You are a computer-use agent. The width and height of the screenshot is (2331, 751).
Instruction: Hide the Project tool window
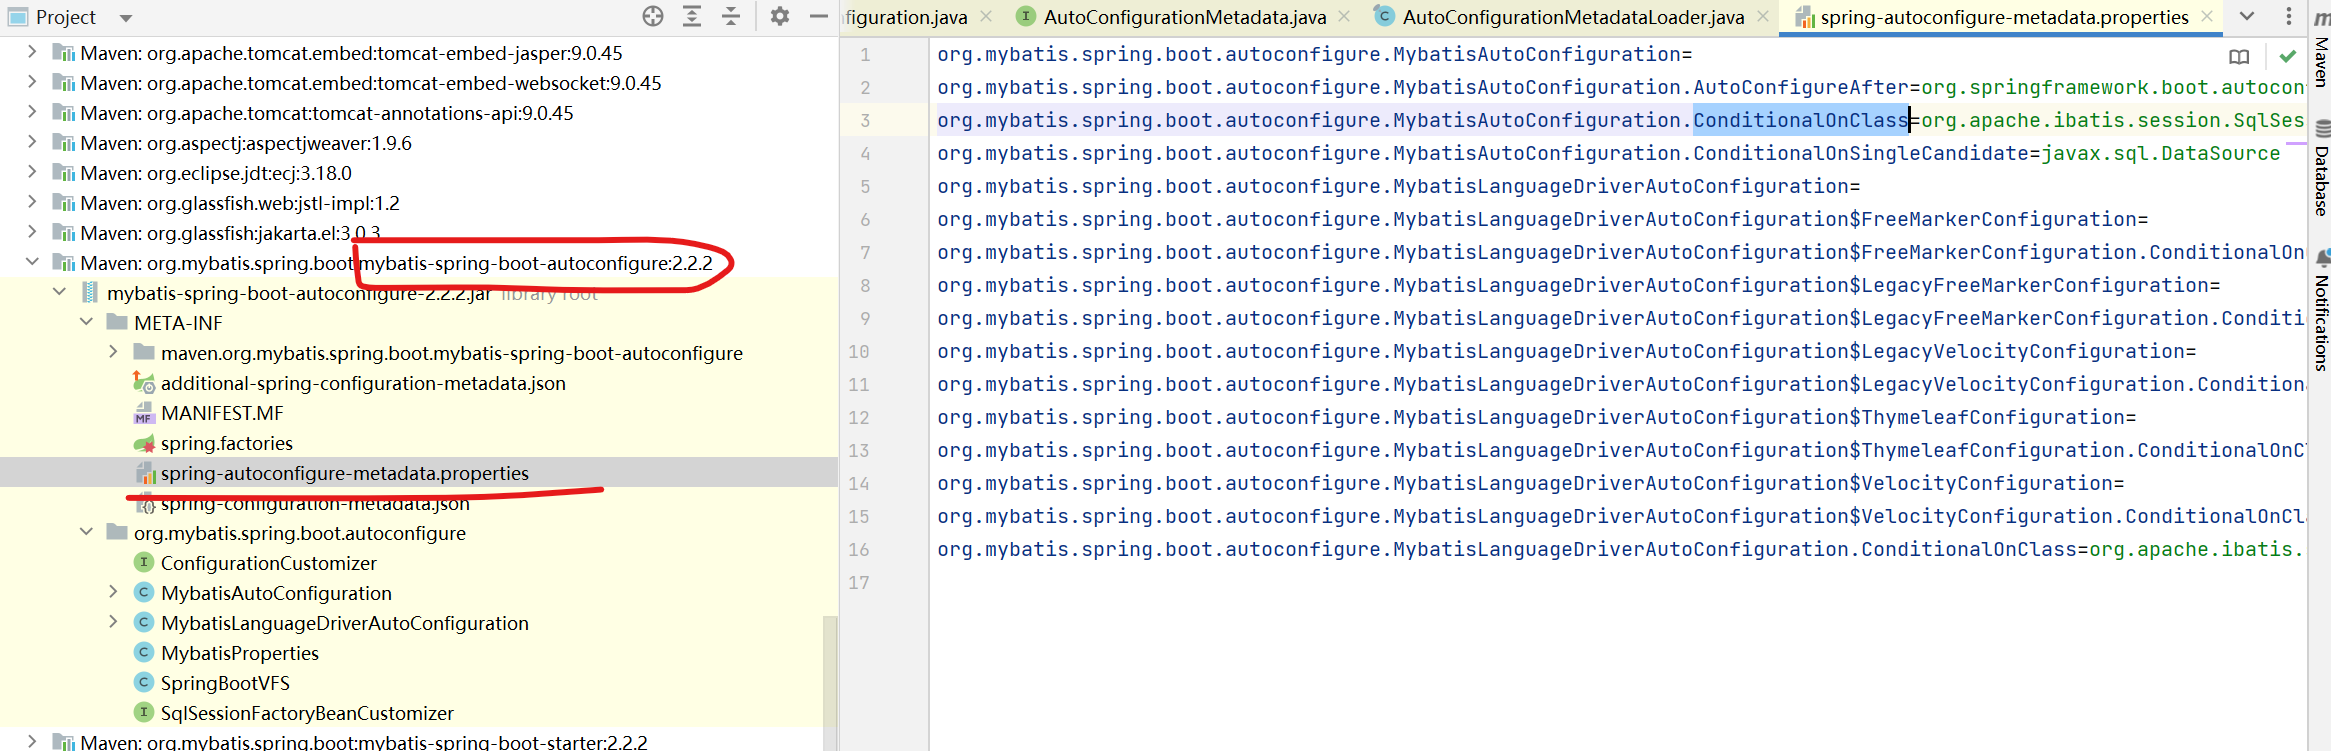(818, 16)
